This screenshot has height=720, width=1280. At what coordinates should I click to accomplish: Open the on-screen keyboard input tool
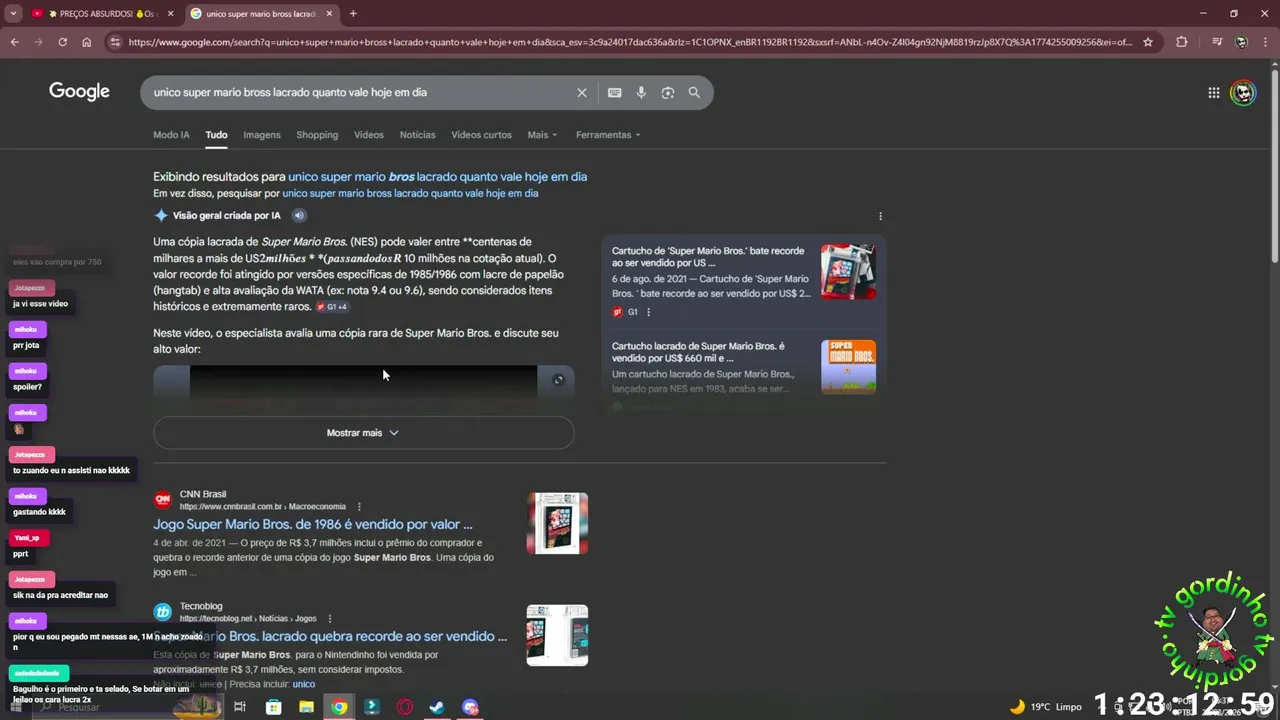click(x=615, y=92)
